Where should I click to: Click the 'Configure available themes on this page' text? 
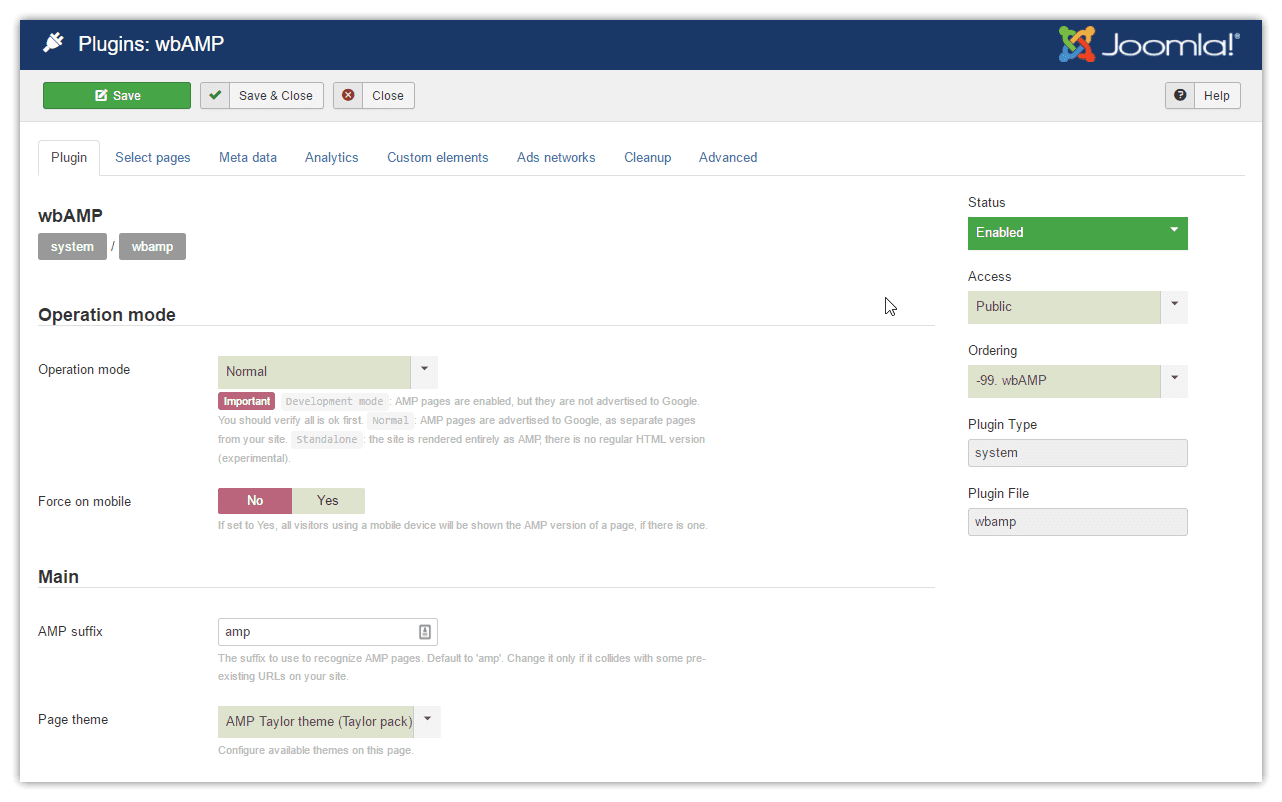(x=316, y=750)
